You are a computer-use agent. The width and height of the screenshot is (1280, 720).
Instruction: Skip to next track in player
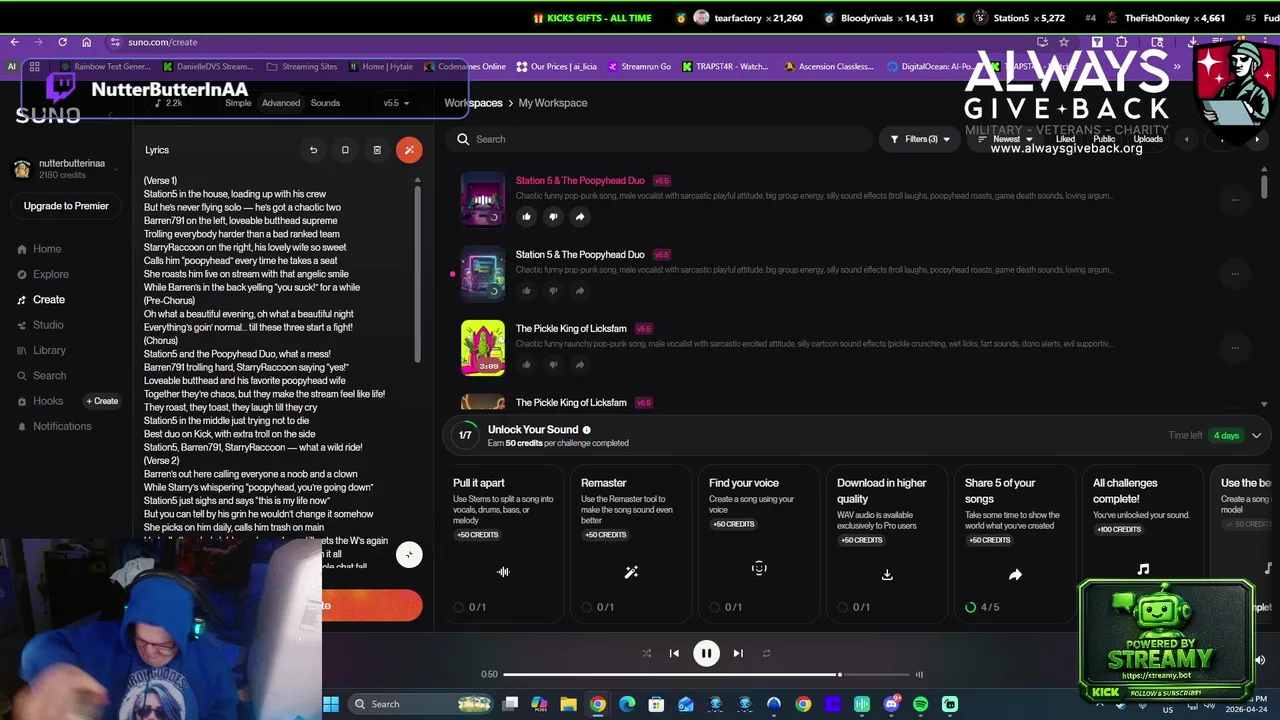(x=738, y=653)
